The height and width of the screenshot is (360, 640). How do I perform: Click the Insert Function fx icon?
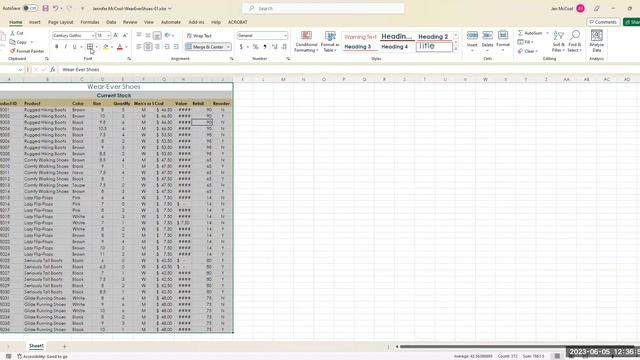tap(53, 70)
